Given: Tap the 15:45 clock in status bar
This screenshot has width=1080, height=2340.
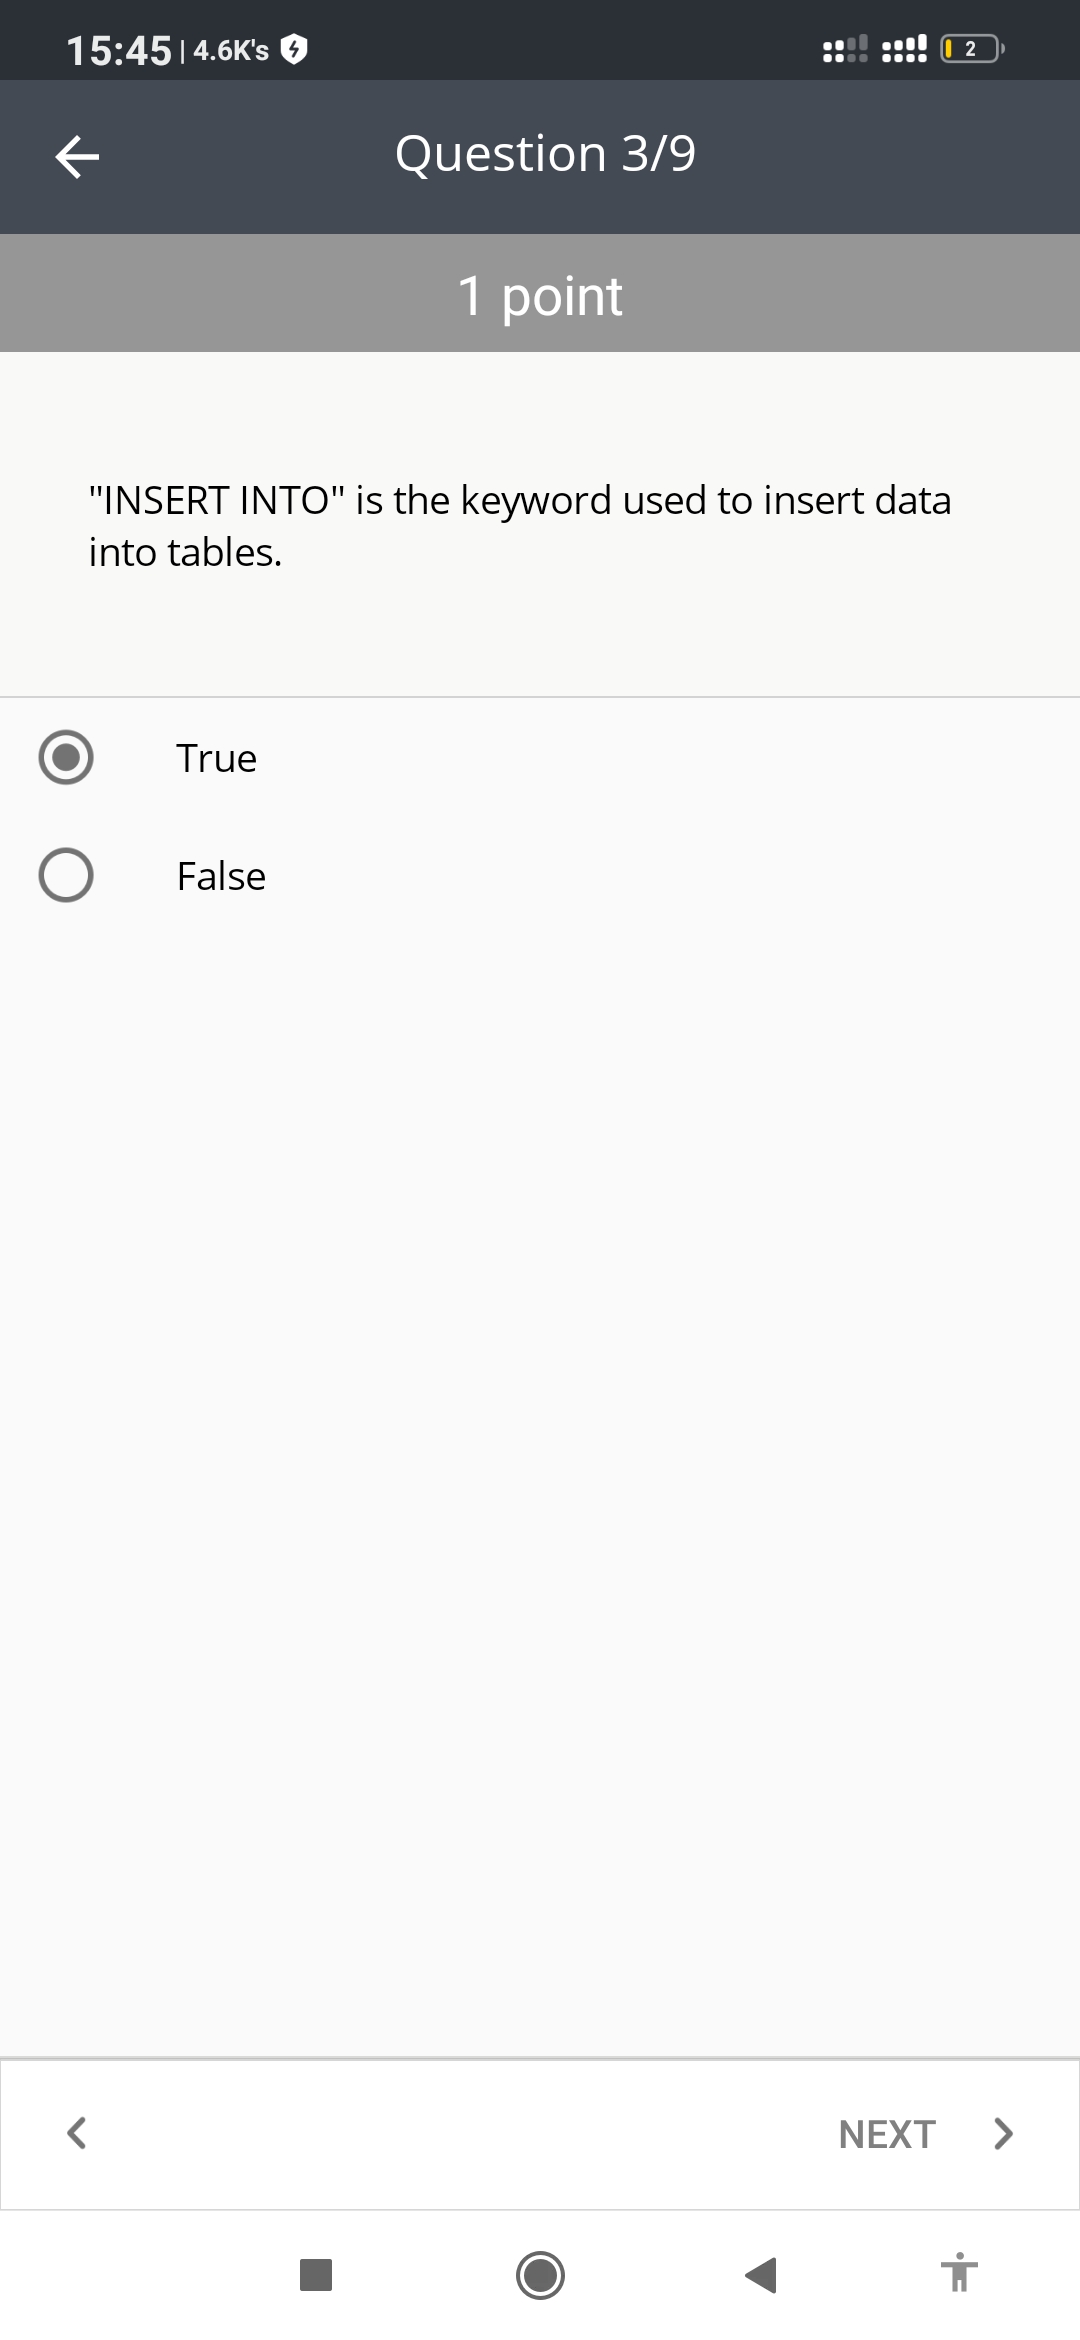Looking at the screenshot, I should pyautogui.click(x=119, y=50).
